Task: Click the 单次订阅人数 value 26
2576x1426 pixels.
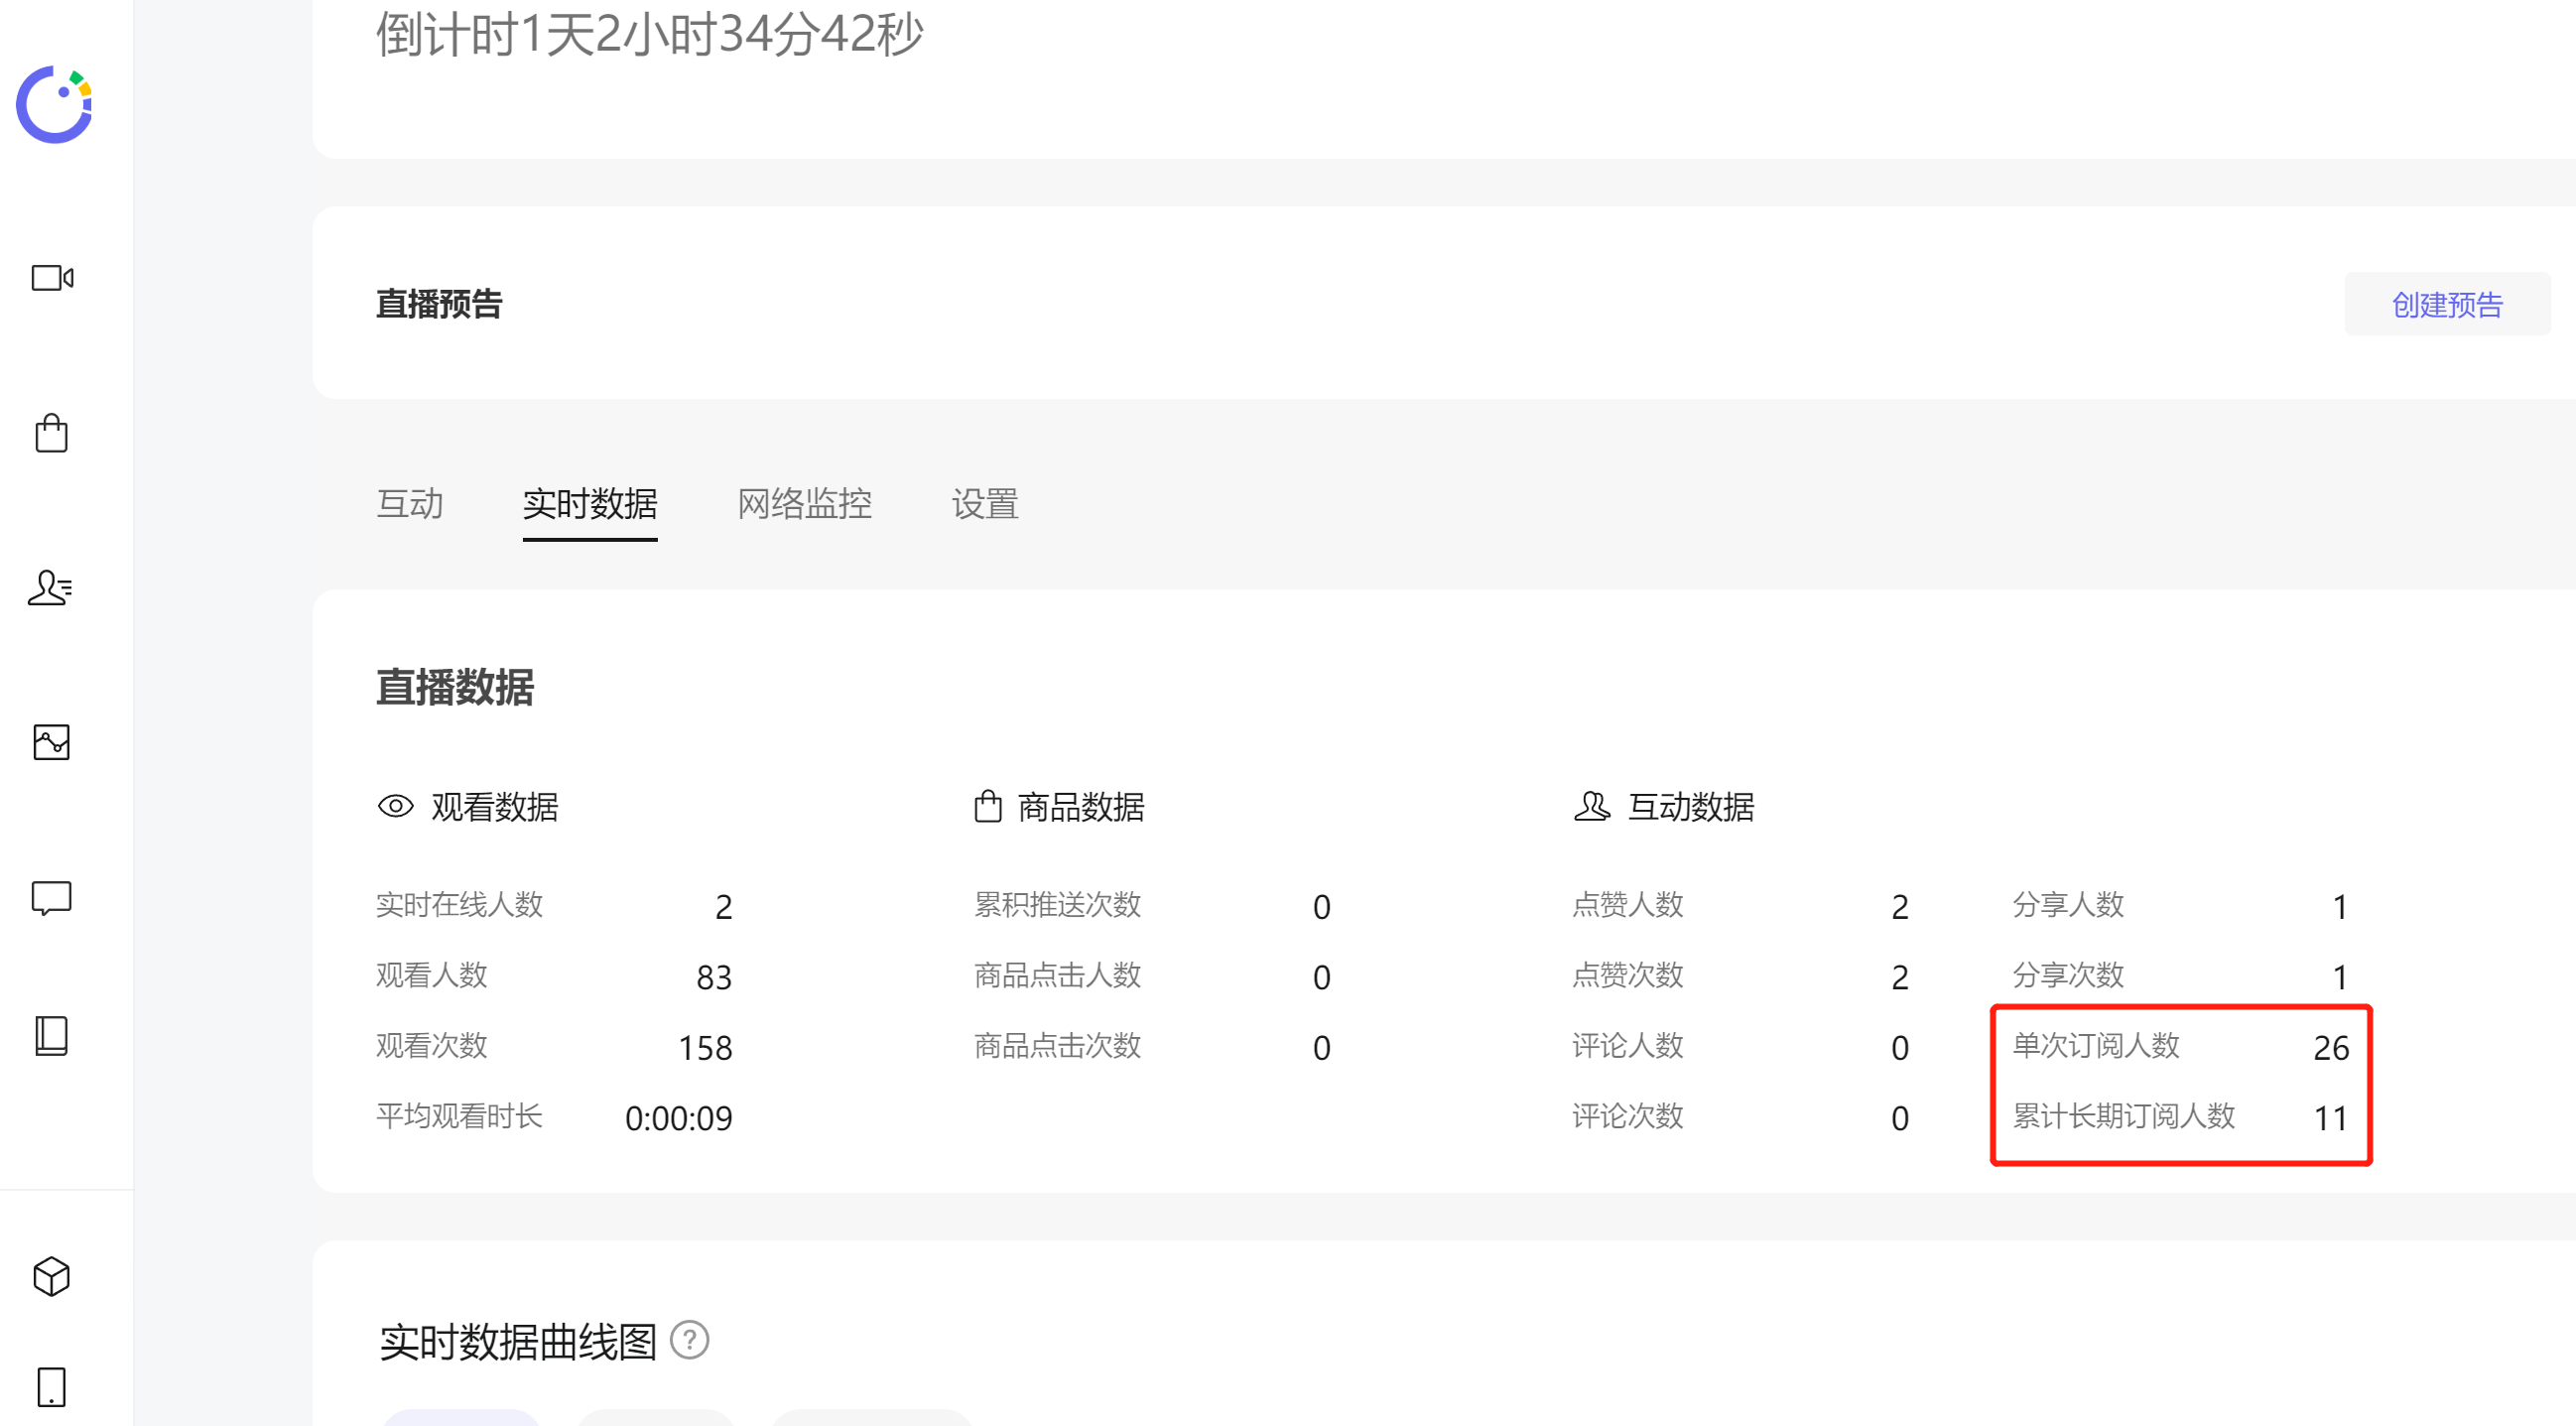Action: click(x=2331, y=1047)
